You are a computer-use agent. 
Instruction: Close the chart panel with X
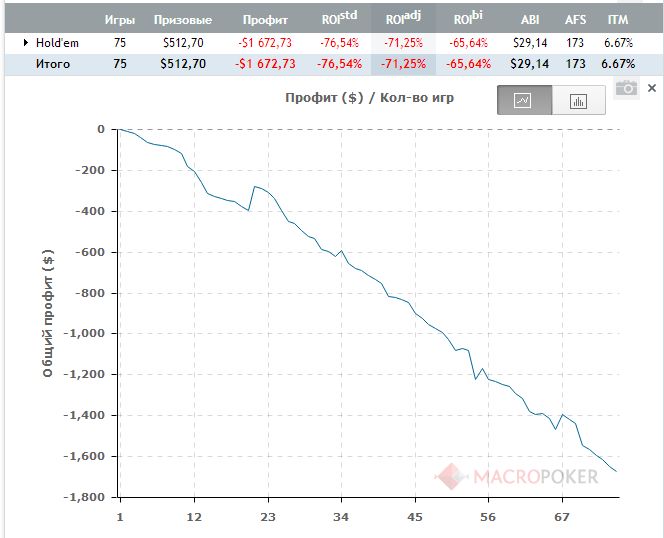point(652,88)
